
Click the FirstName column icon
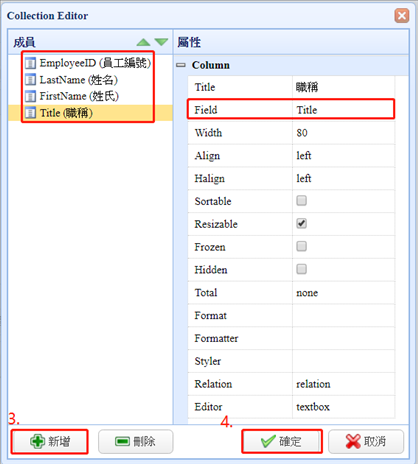30,96
